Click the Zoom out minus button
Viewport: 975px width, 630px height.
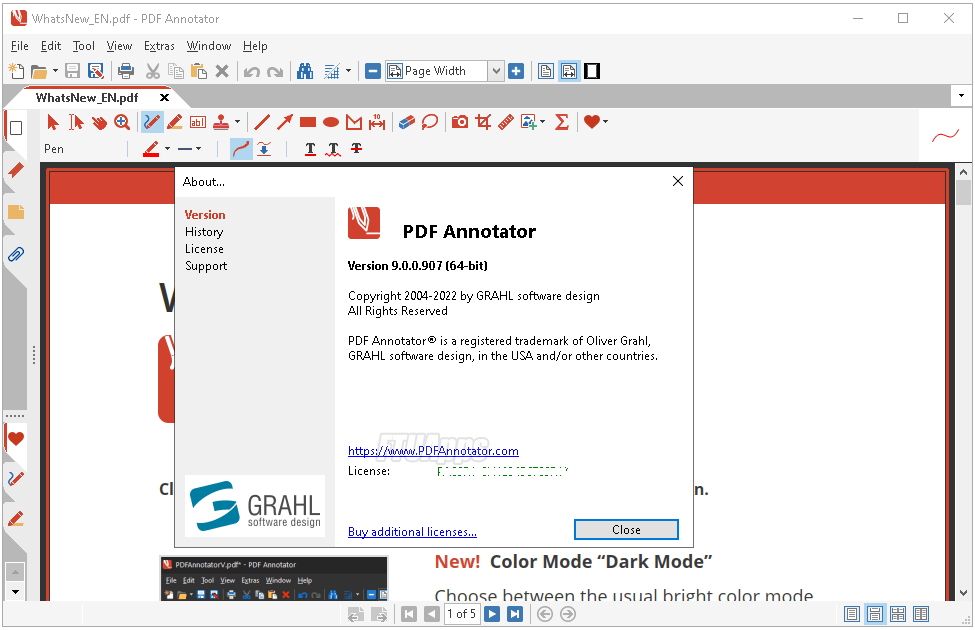click(x=372, y=71)
